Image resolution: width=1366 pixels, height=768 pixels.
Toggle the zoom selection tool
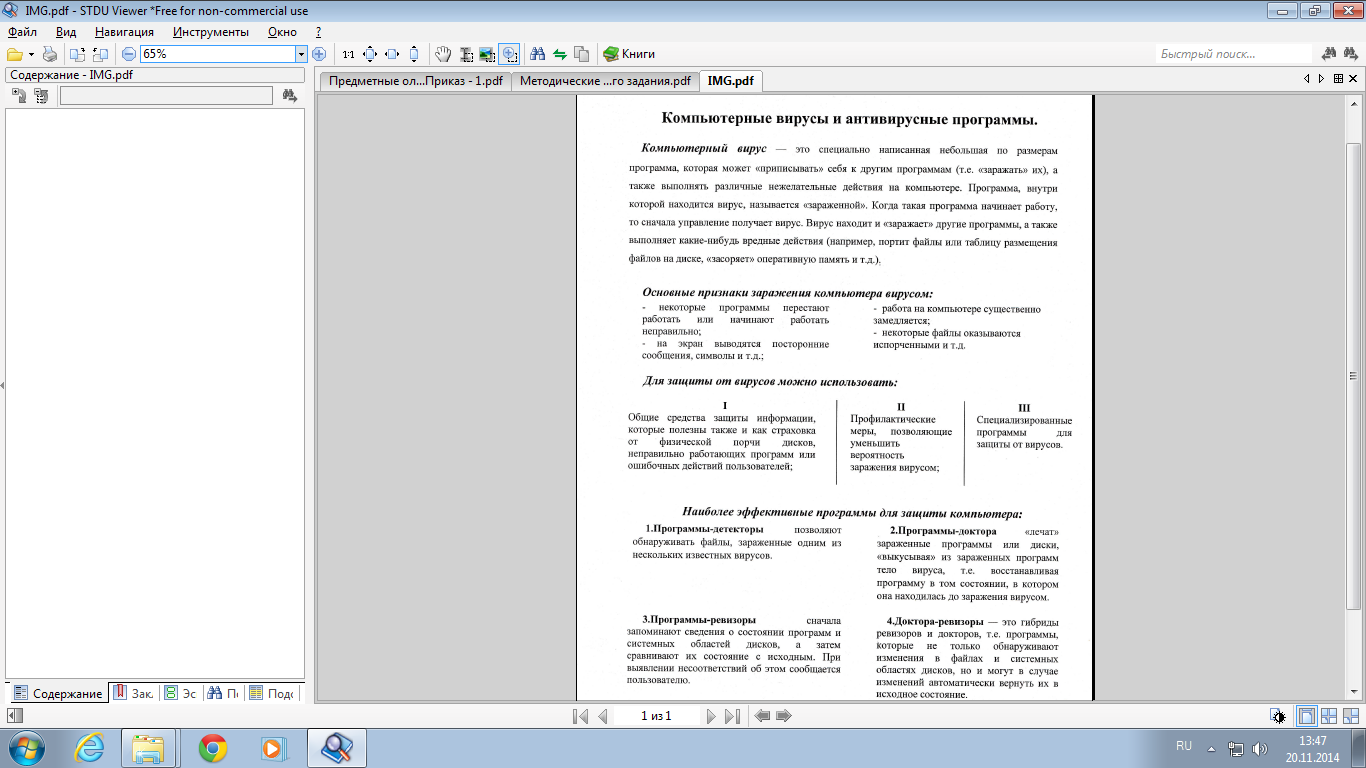509,54
